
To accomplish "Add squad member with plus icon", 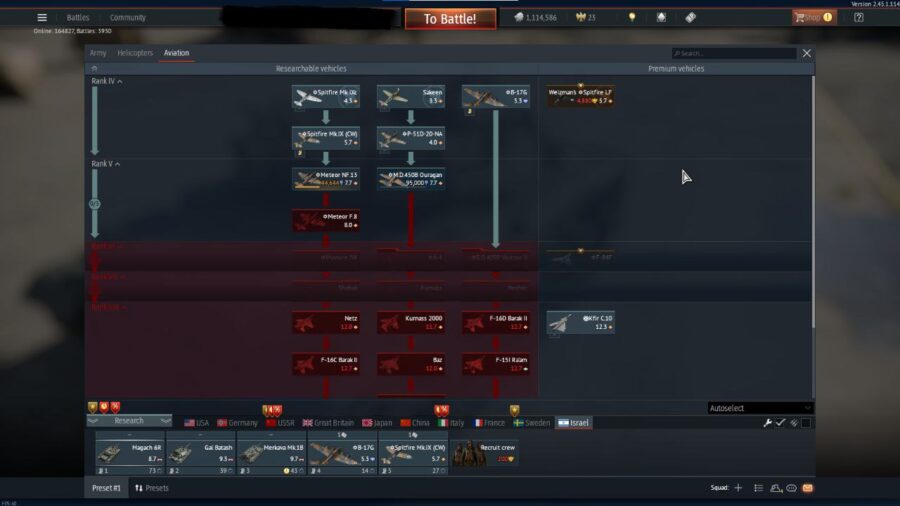I will click(x=738, y=488).
